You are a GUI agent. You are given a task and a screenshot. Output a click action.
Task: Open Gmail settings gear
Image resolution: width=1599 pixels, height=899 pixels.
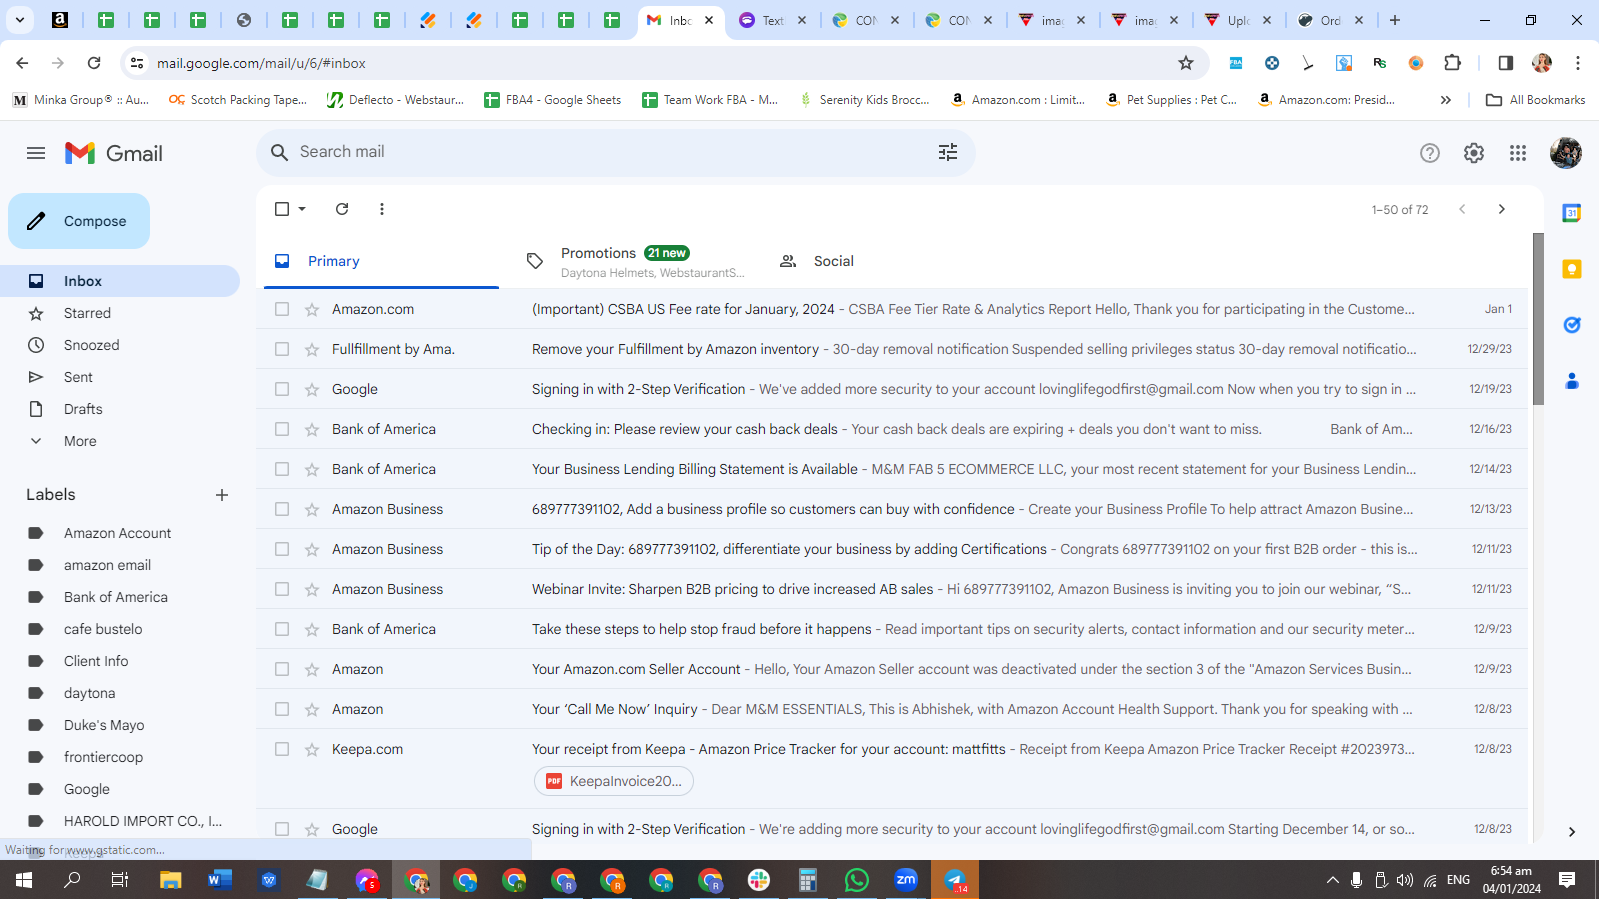tap(1474, 153)
